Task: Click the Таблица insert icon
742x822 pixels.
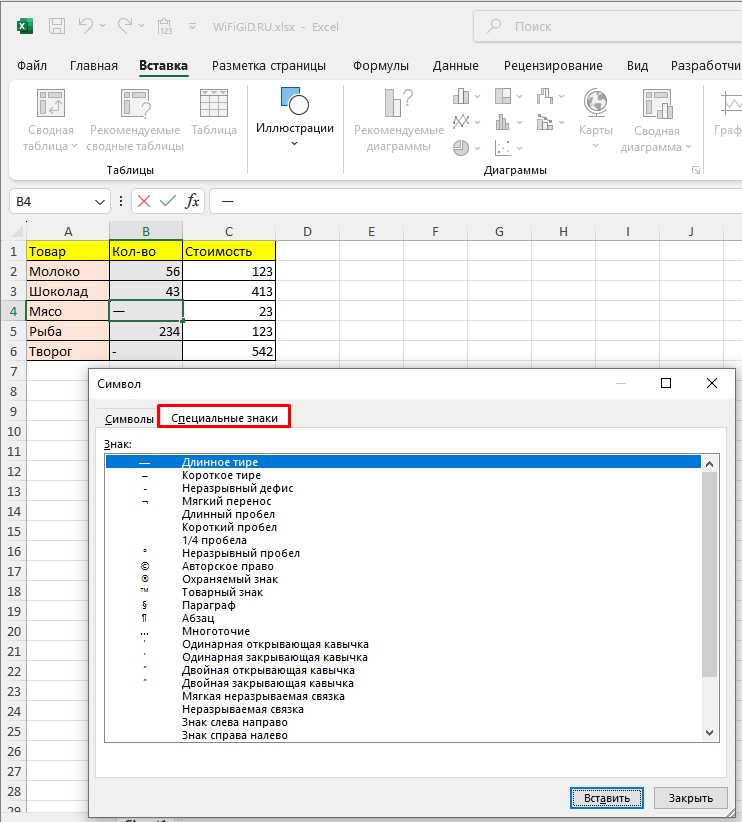Action: coord(214,103)
